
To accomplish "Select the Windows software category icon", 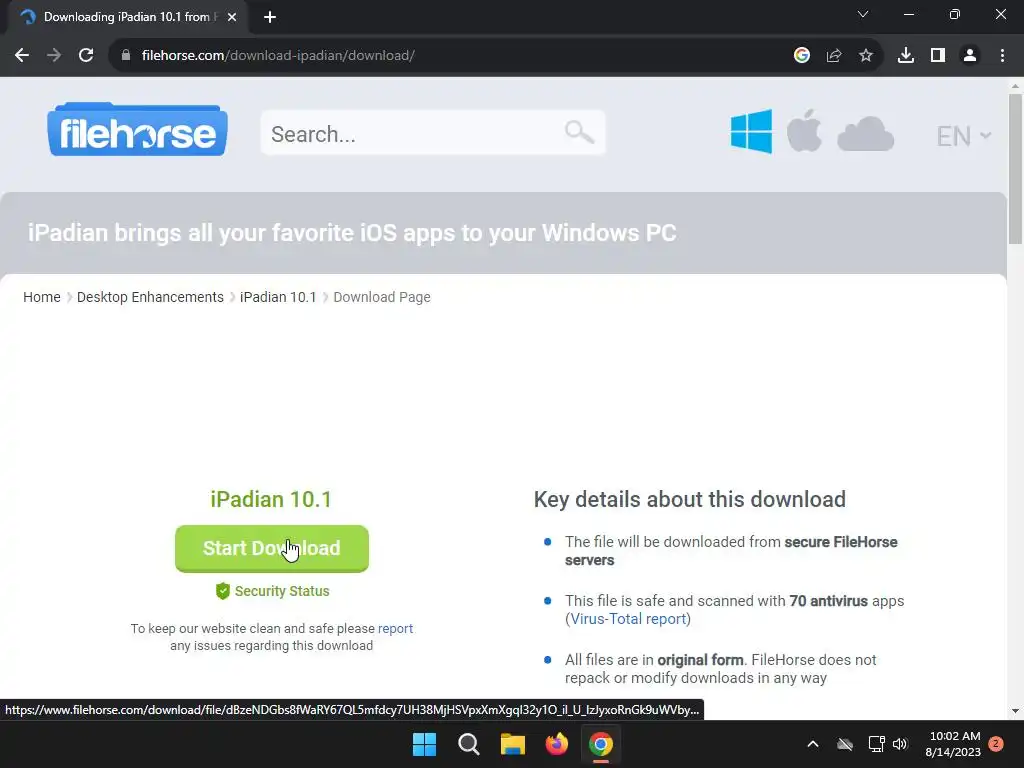I will [x=751, y=131].
